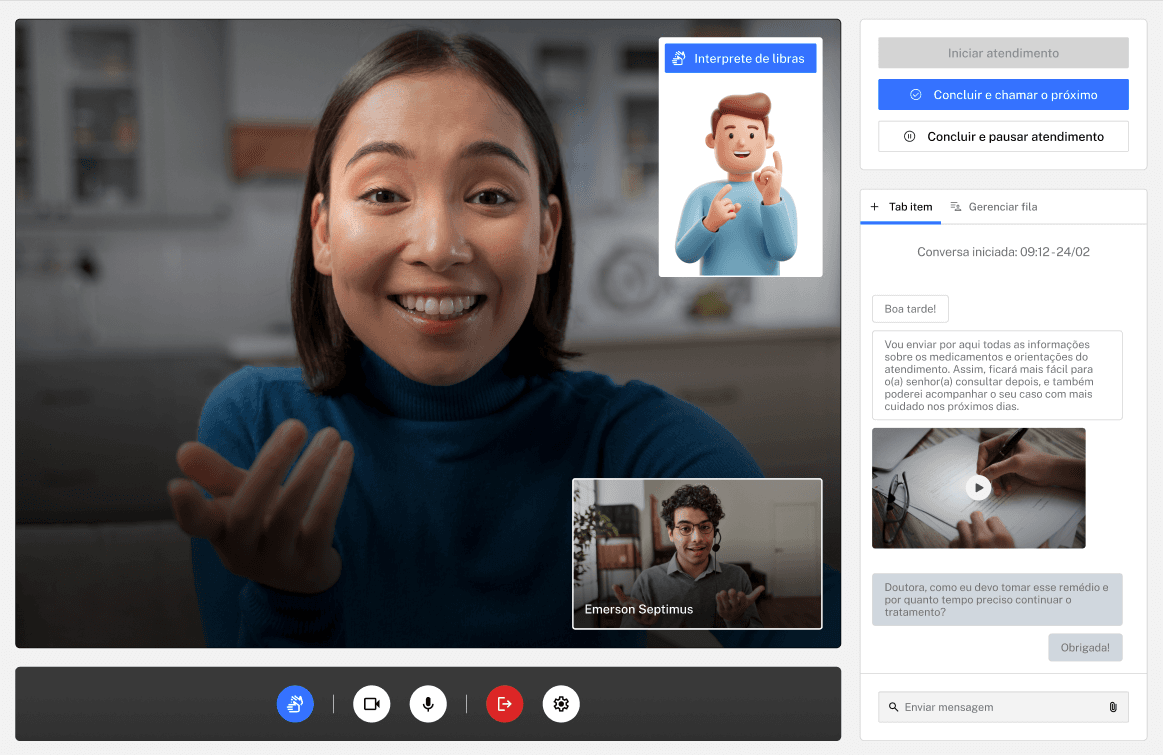Mute the microphone
Screen dimensions: 1163x755
428,704
